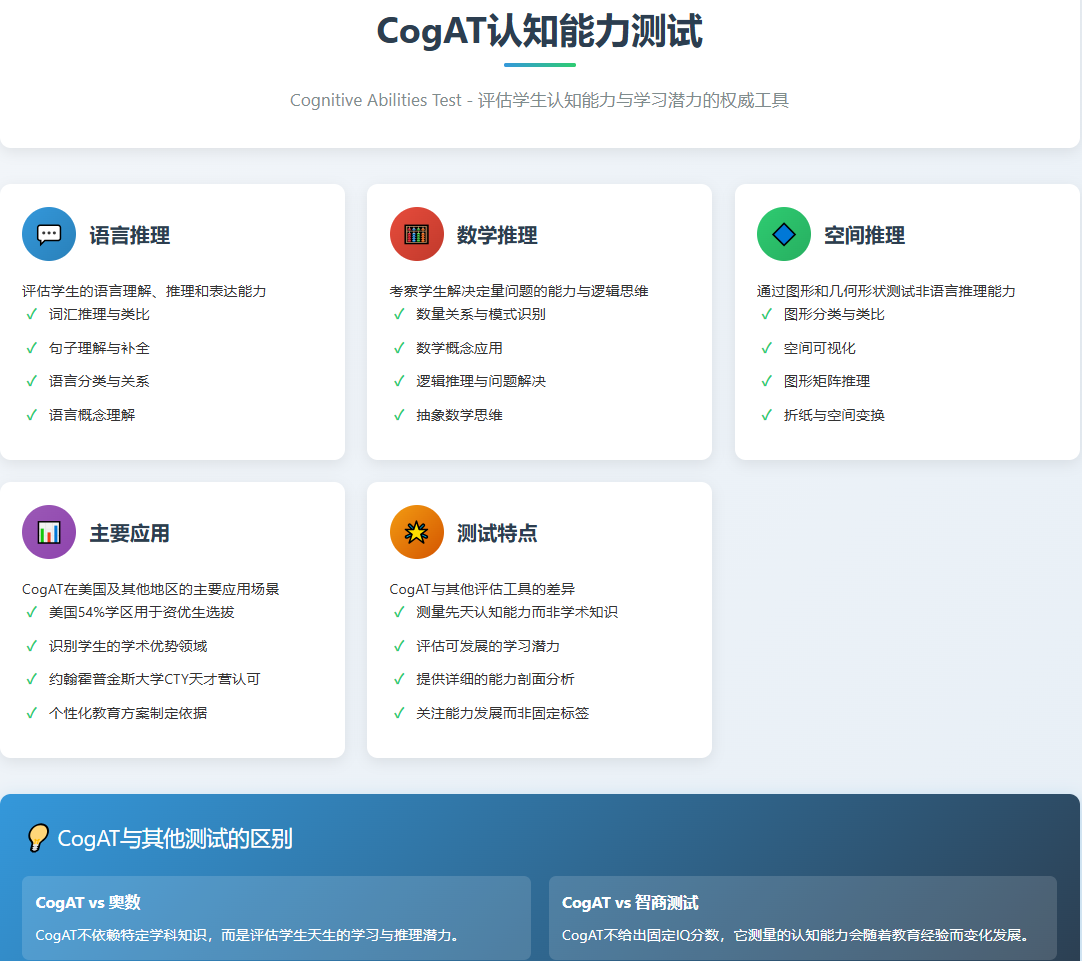
Task: Click the 图形矩阵推理 list item
Action: pos(827,381)
